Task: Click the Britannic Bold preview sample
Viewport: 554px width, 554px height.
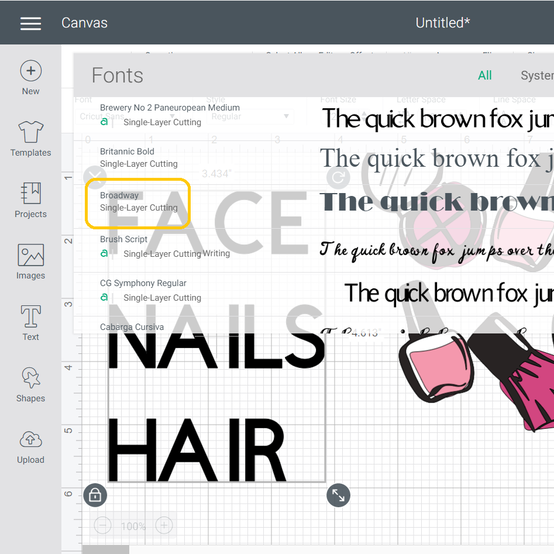Action: (437, 158)
